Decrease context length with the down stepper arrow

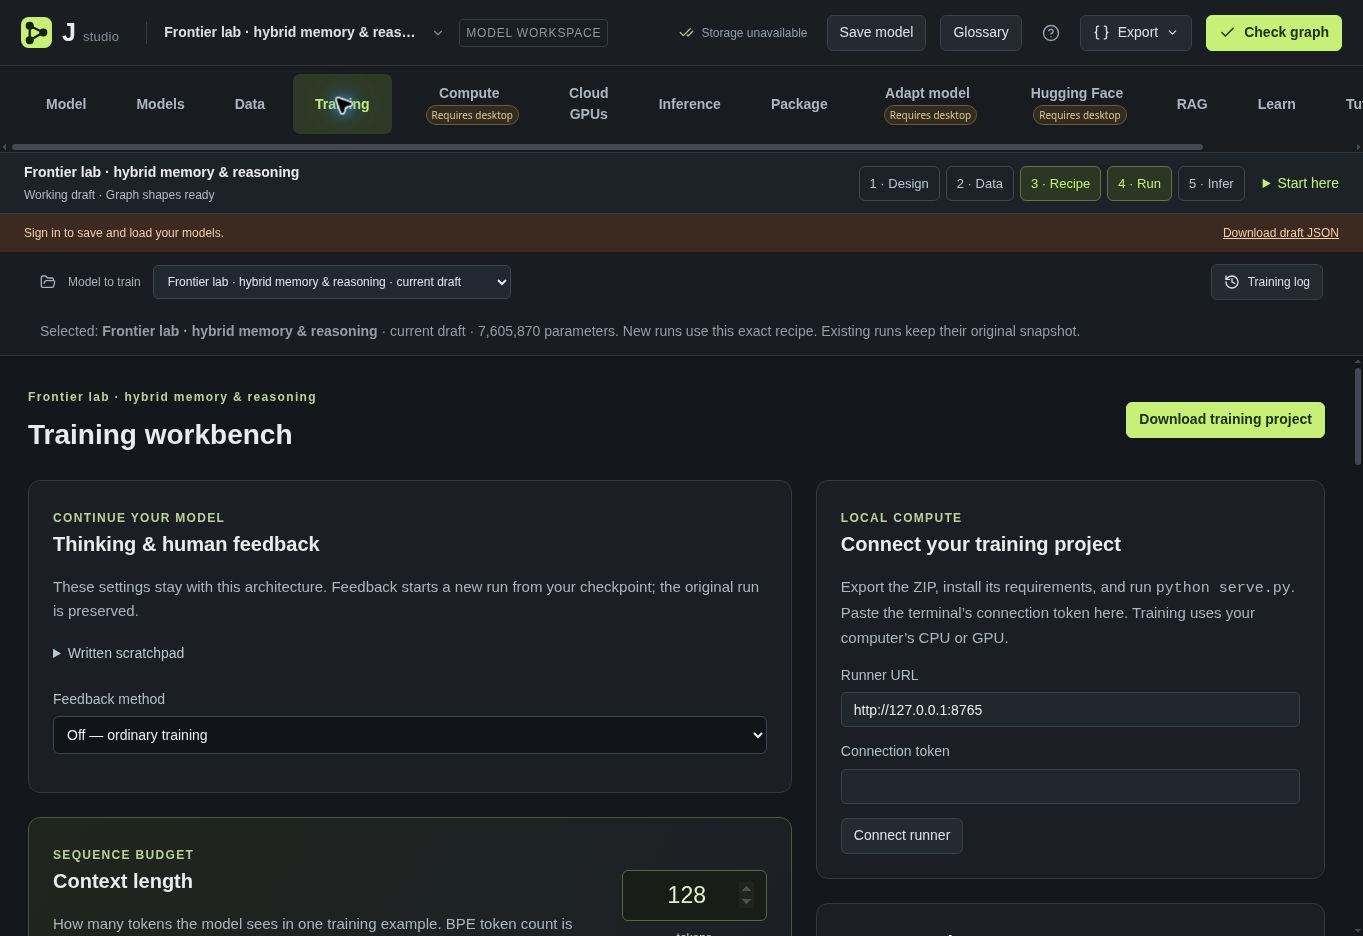click(746, 901)
